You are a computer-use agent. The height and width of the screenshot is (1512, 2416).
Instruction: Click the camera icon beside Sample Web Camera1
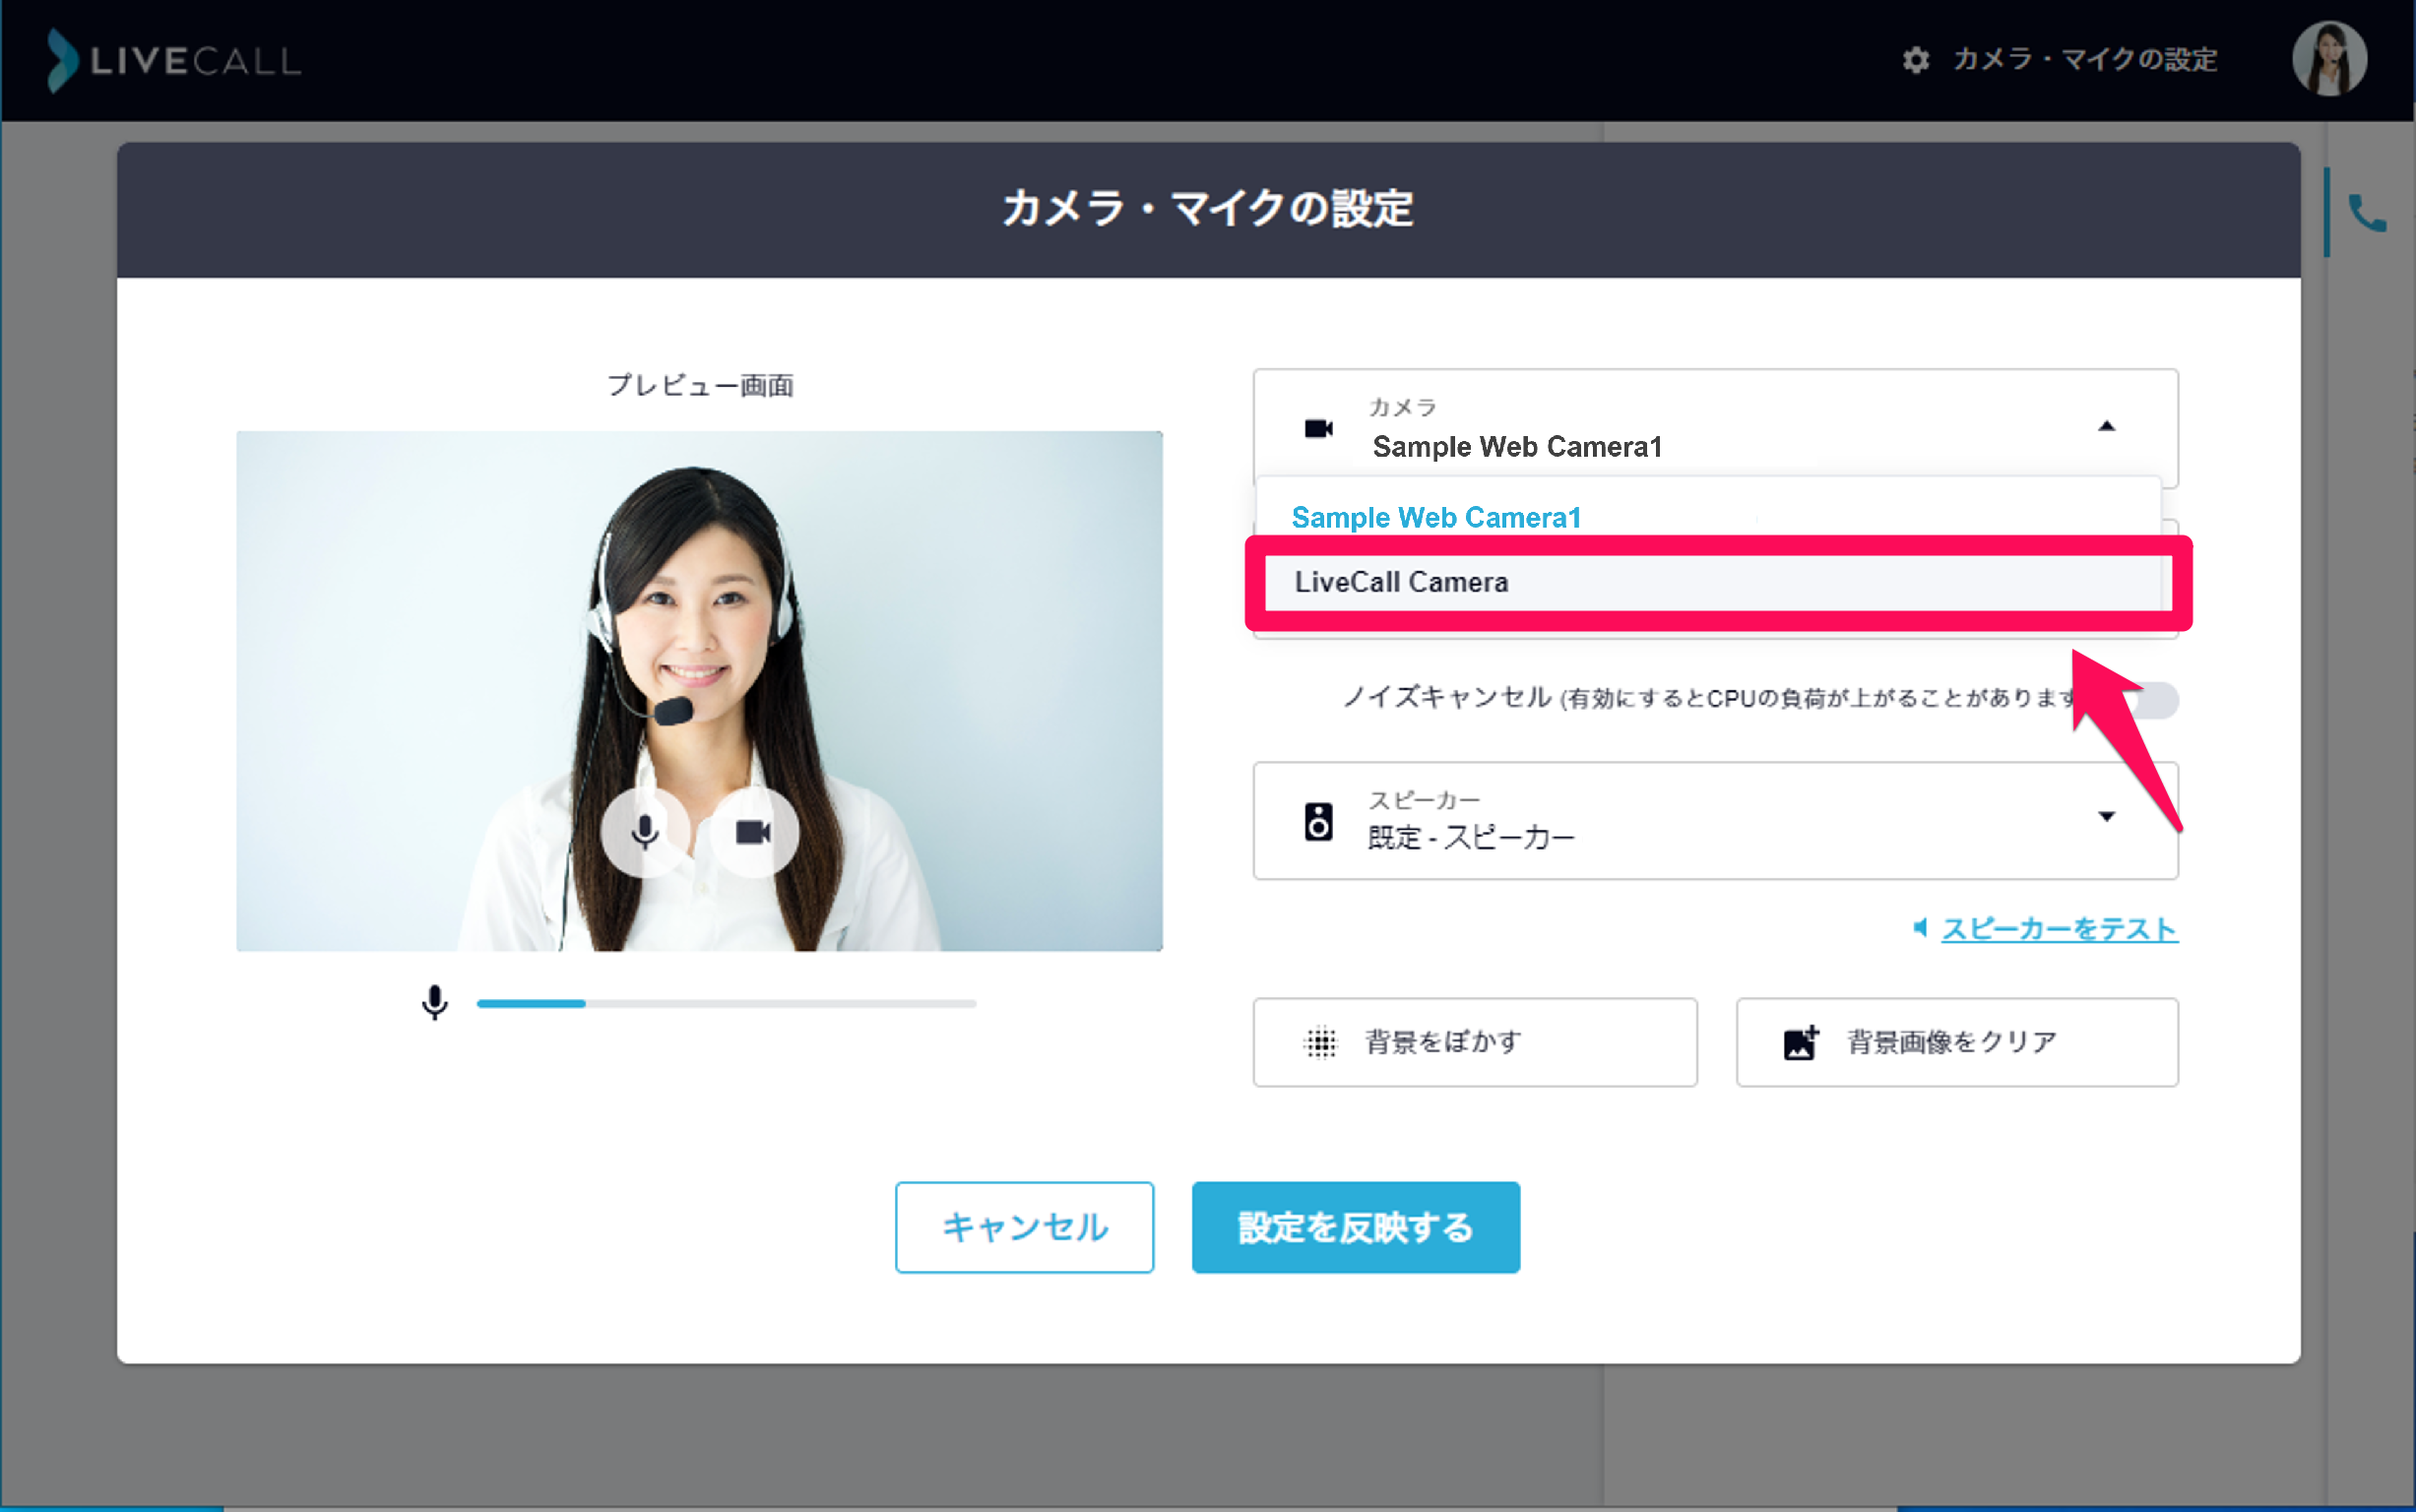(1319, 428)
